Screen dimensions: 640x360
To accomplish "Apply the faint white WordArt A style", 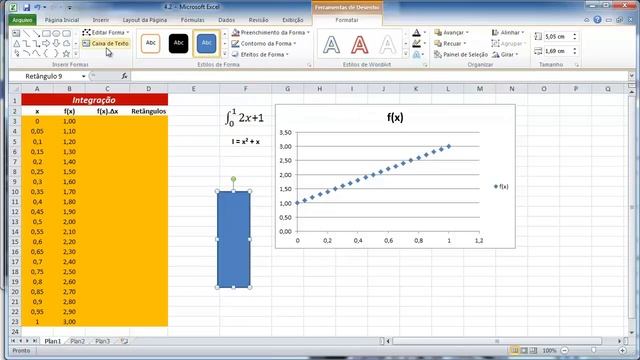I will (387, 44).
